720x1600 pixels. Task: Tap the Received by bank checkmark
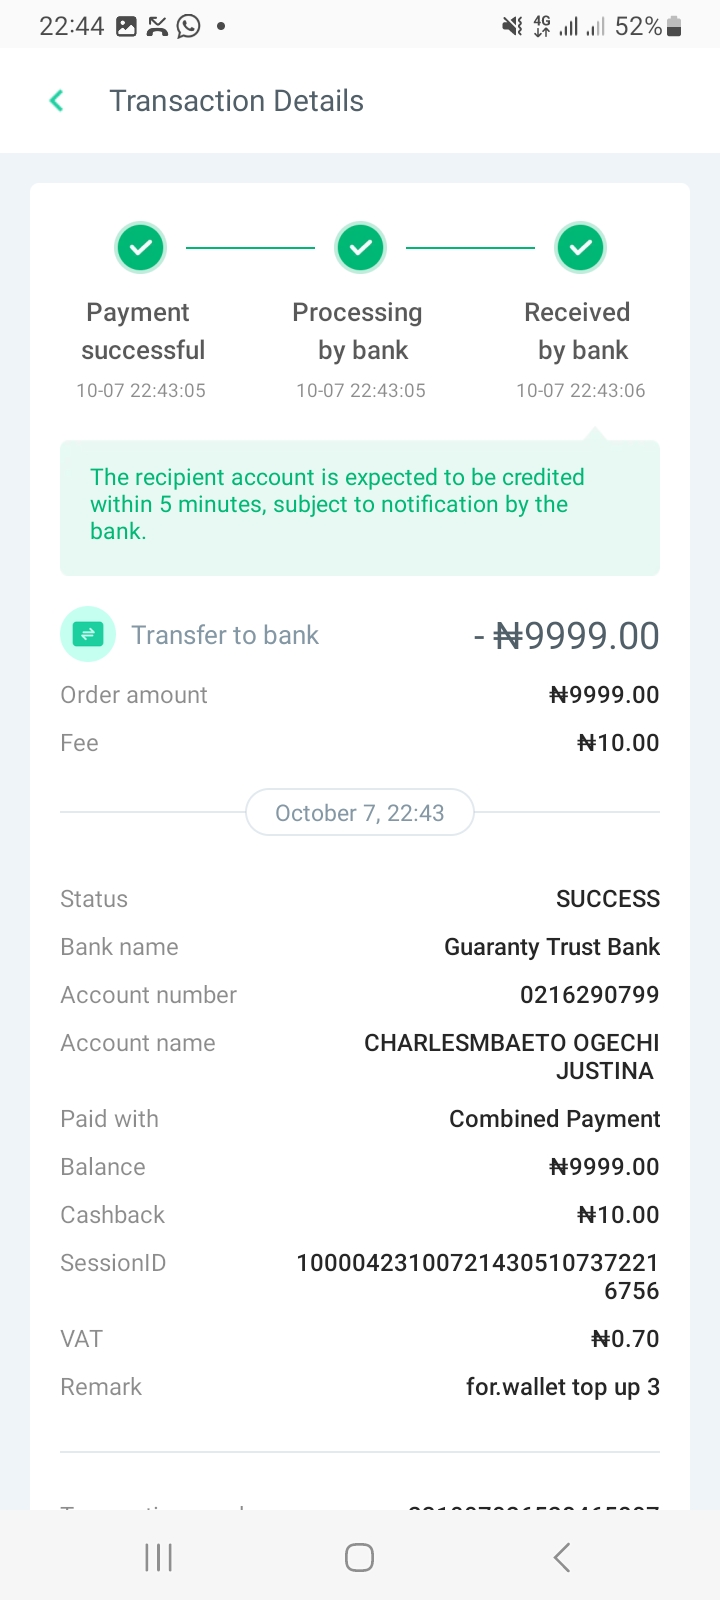[x=580, y=247]
